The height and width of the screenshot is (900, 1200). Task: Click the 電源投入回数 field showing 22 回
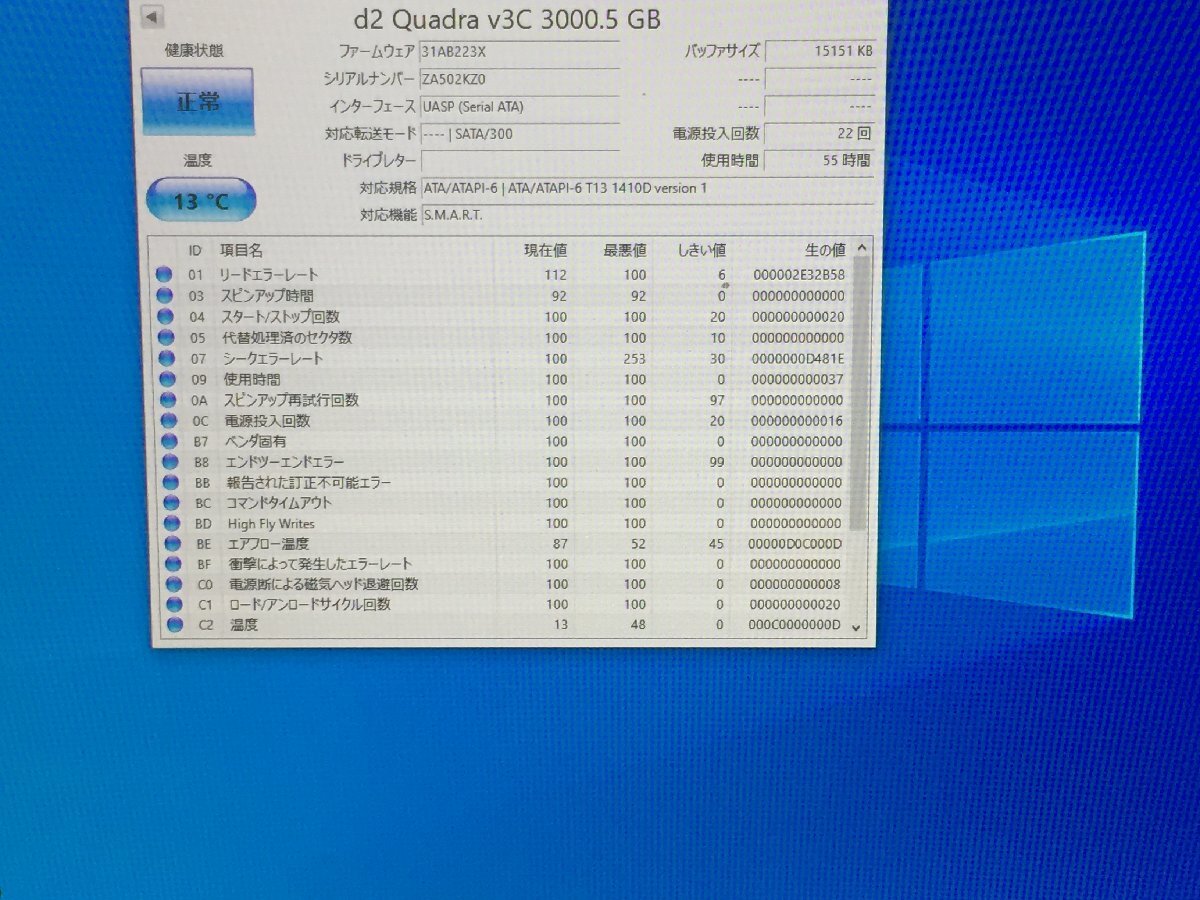(820, 133)
